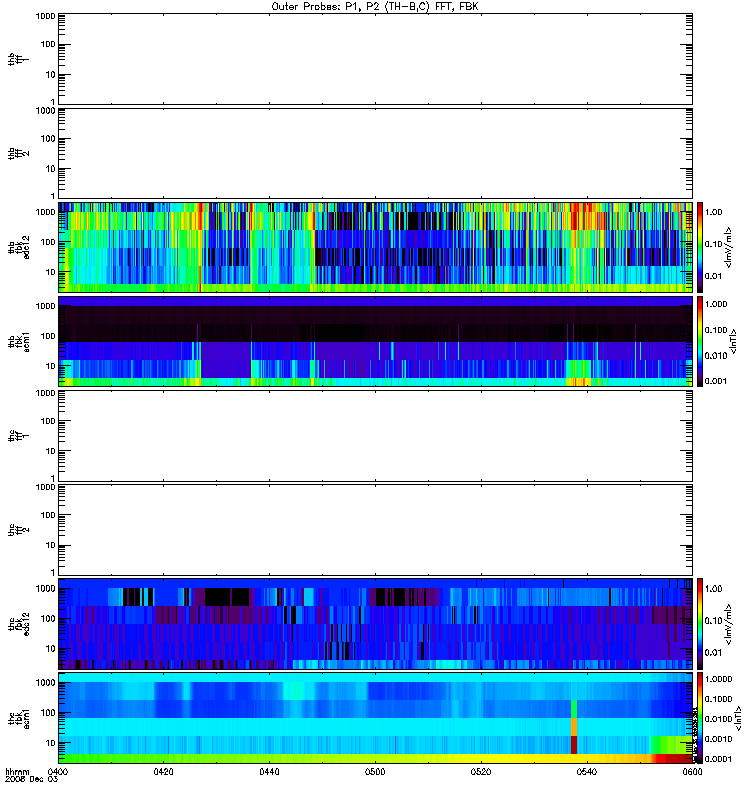Image resolution: width=750 pixels, height=800 pixels.
Task: Click the 0440 time axis label
Action: coord(269,771)
